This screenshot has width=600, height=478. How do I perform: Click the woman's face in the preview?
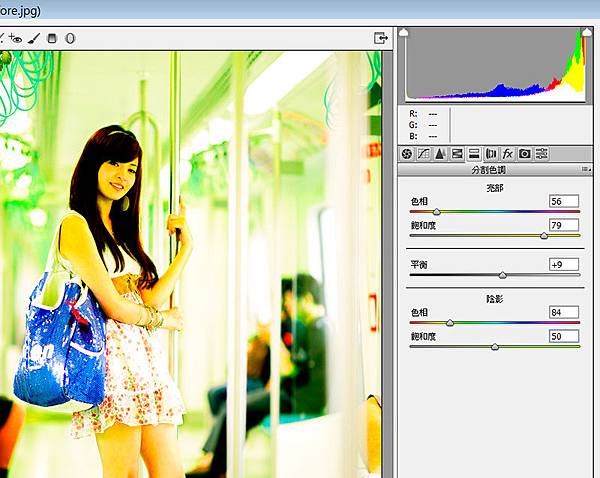(x=118, y=178)
